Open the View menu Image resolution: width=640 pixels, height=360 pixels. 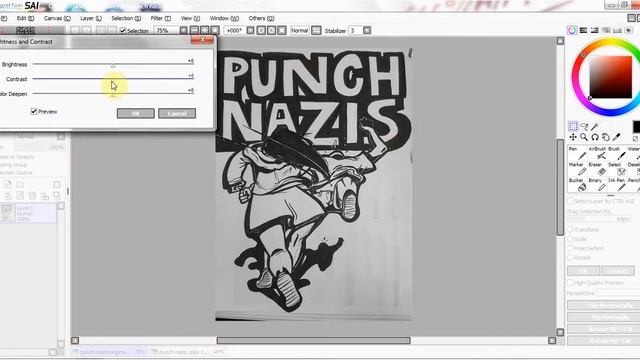[x=190, y=18]
